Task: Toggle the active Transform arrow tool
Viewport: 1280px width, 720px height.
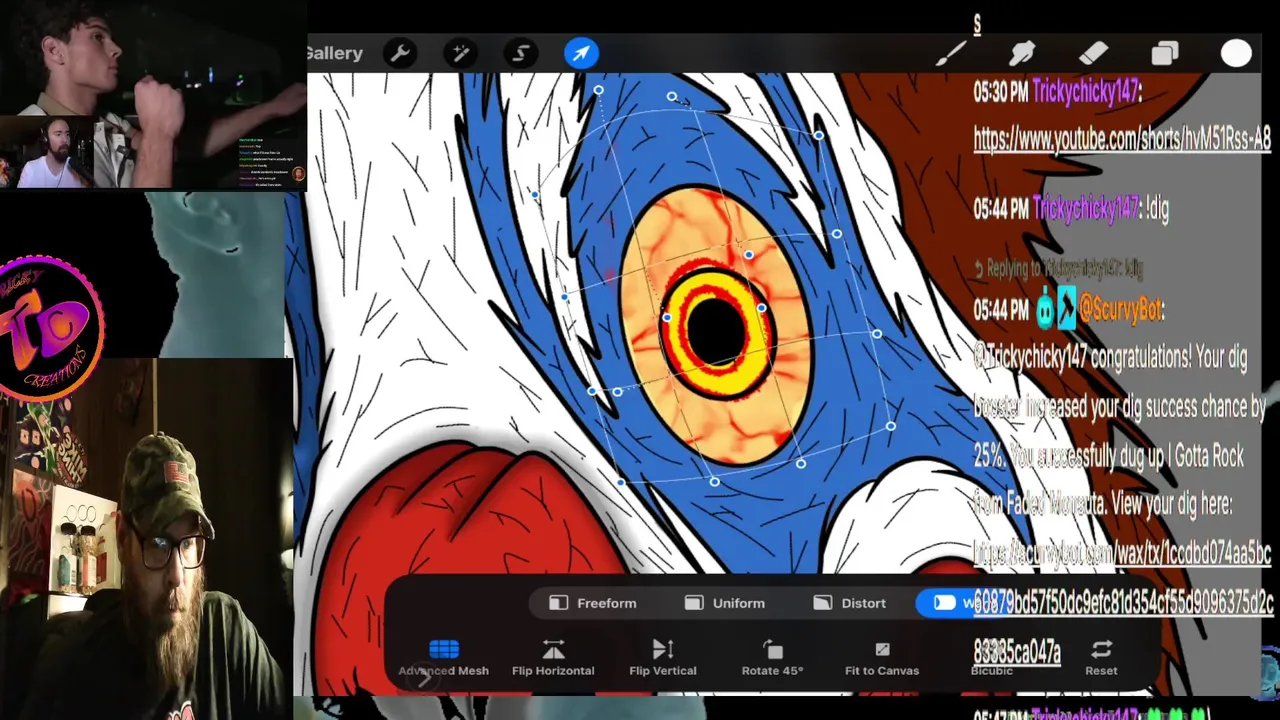Action: 581,53
